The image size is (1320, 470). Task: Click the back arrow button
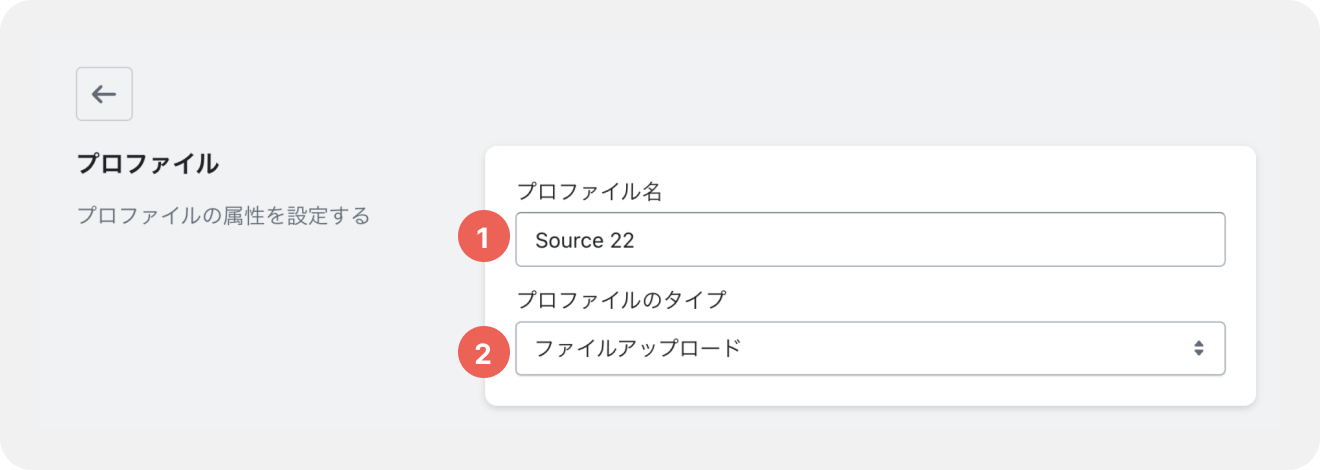pyautogui.click(x=104, y=94)
